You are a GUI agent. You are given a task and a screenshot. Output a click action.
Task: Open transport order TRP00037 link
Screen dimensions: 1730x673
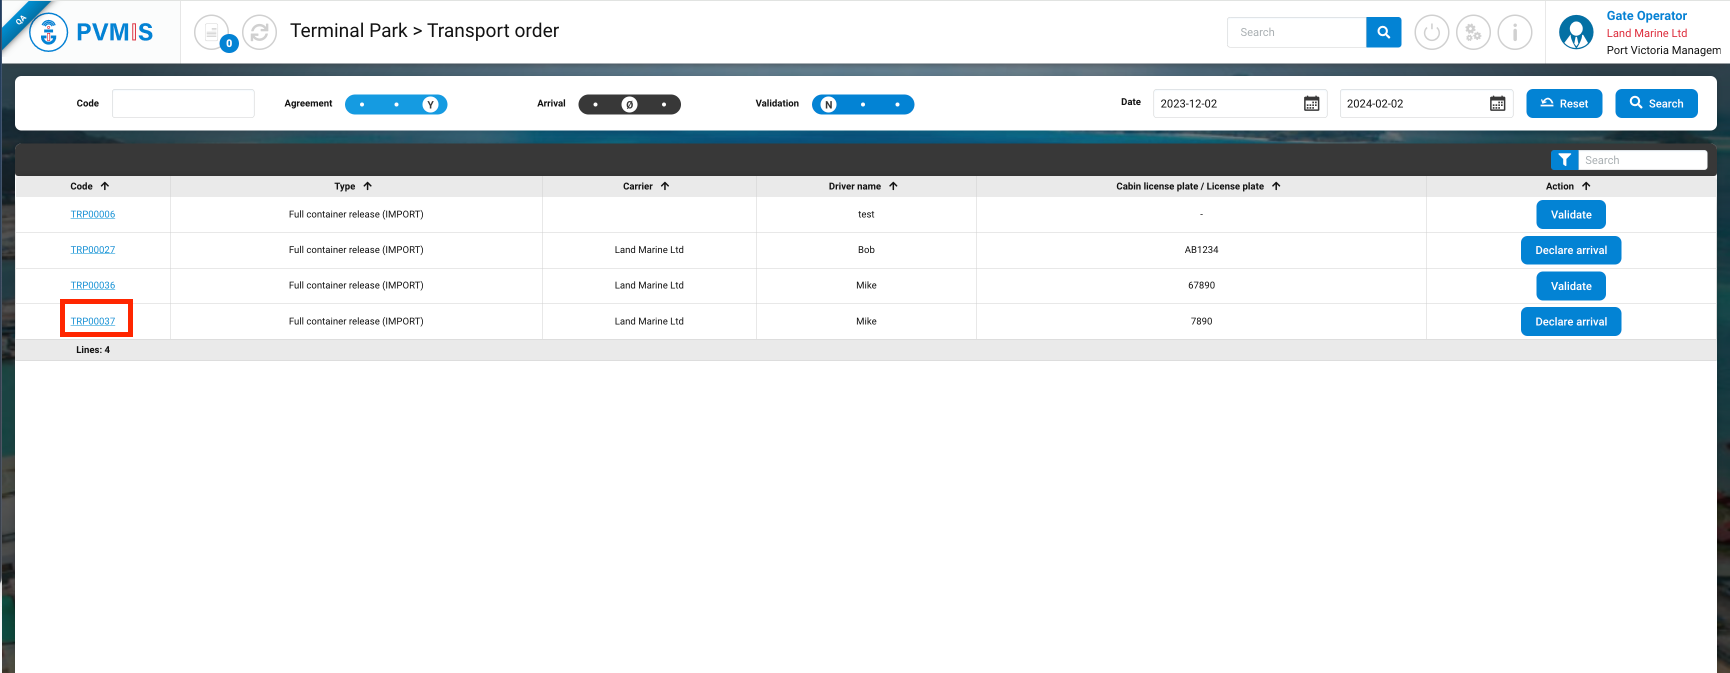pyautogui.click(x=93, y=321)
